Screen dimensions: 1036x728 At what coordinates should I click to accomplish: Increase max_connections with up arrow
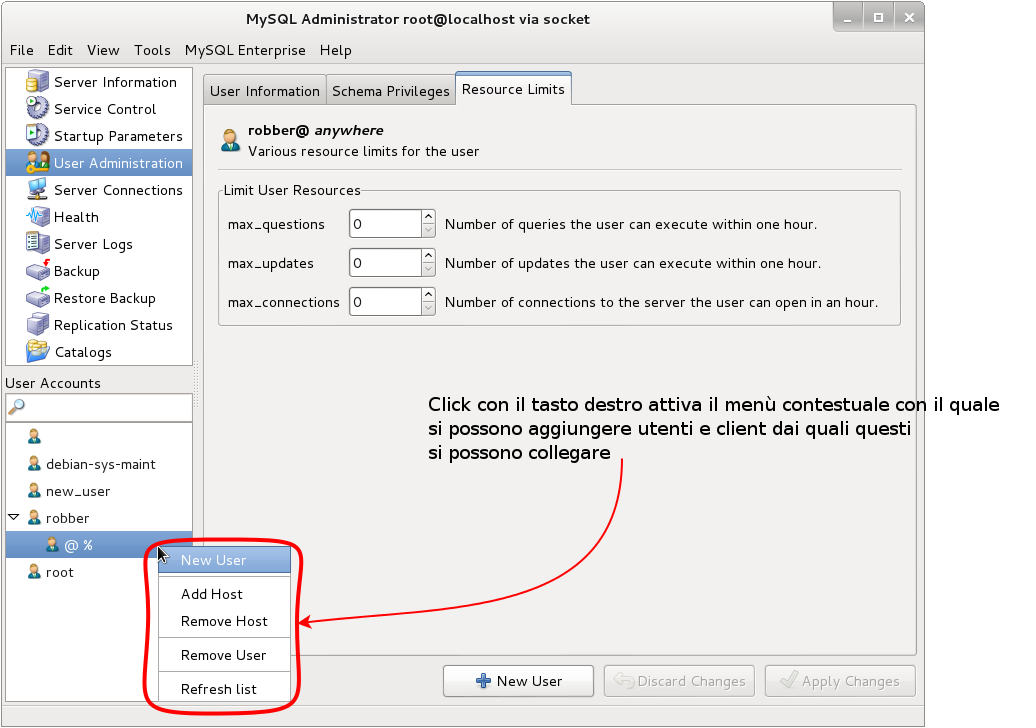[428, 295]
